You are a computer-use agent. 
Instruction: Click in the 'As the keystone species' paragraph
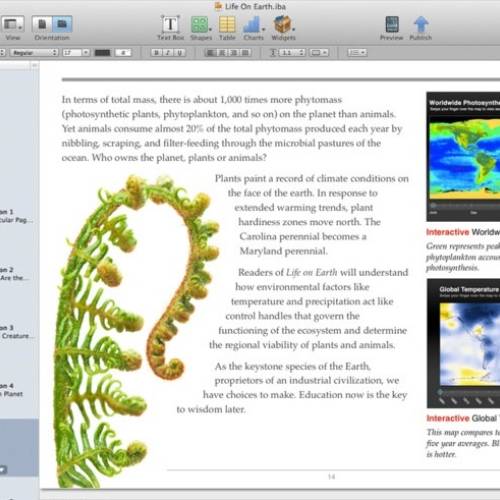(292, 387)
